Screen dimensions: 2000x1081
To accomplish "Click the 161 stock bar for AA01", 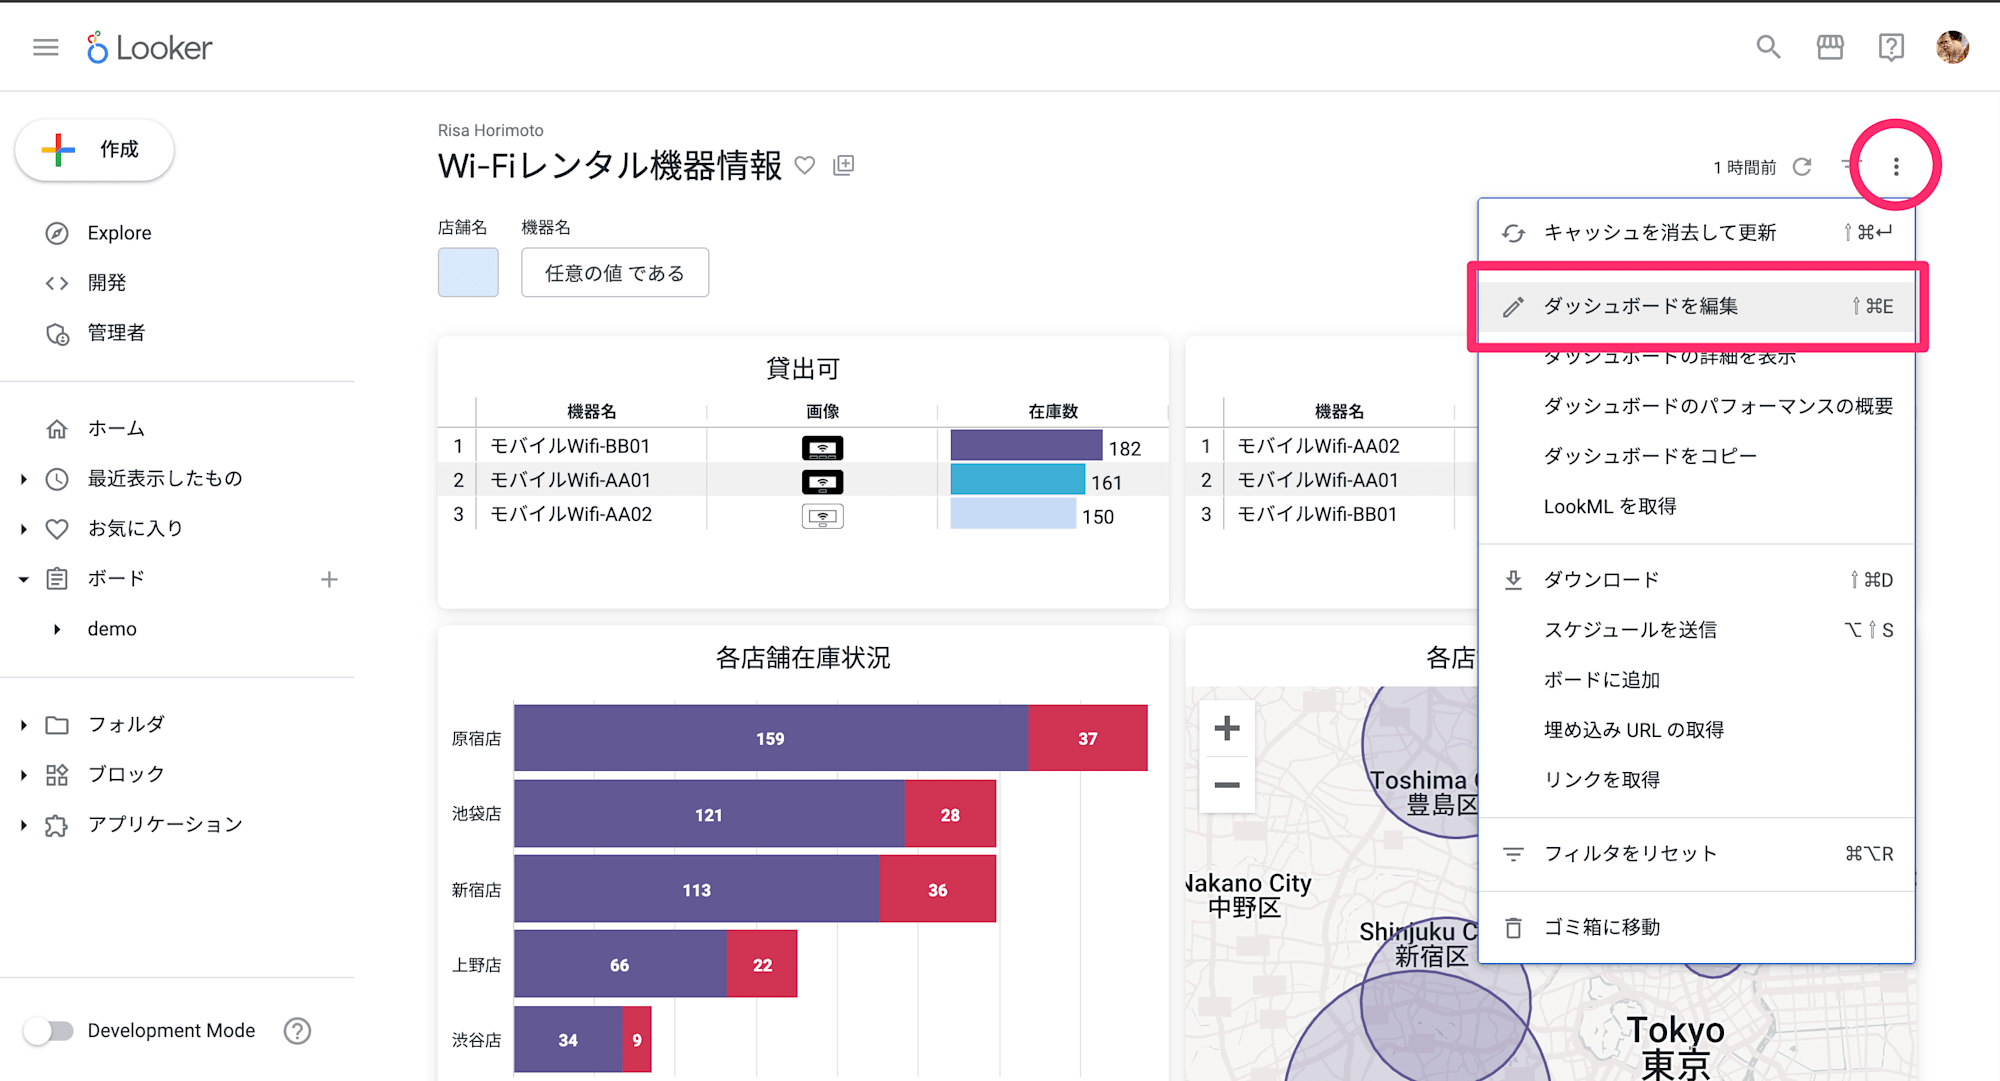I will [1017, 480].
